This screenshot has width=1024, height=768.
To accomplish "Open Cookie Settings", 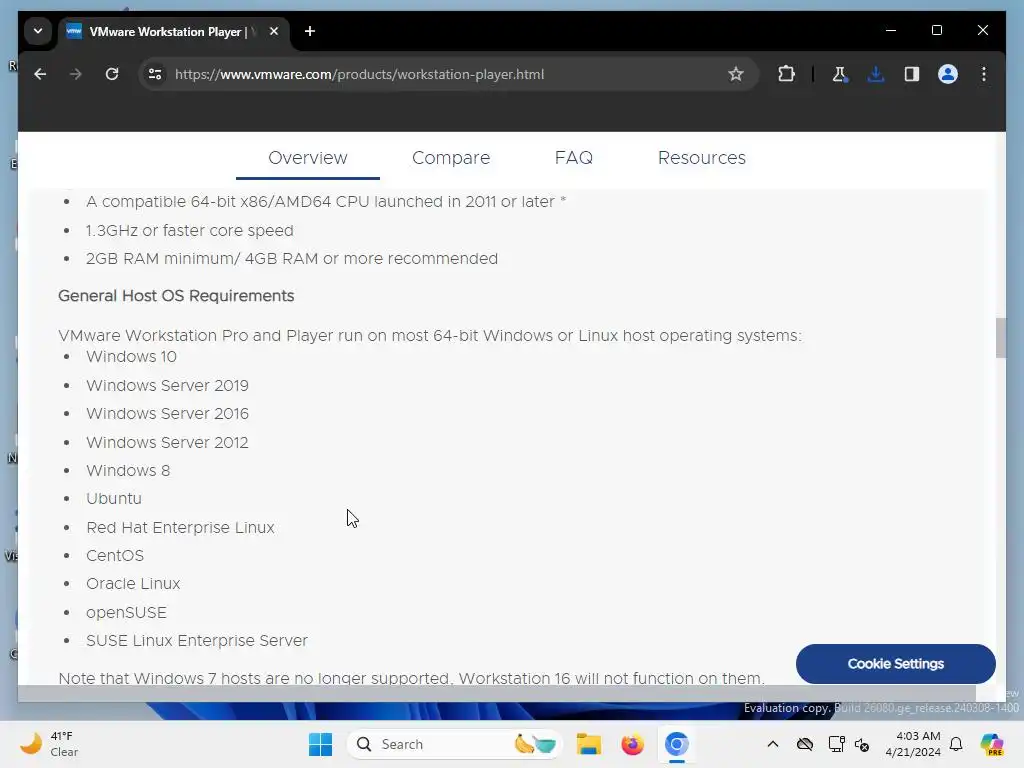I will coord(895,664).
